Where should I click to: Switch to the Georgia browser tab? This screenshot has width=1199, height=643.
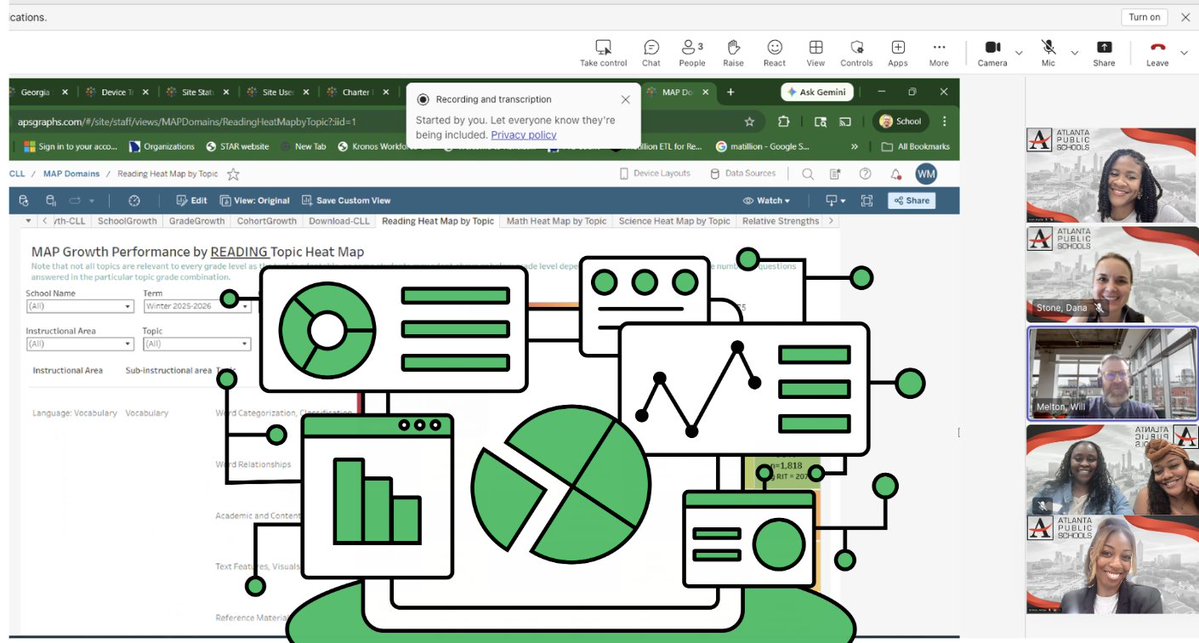[36, 92]
